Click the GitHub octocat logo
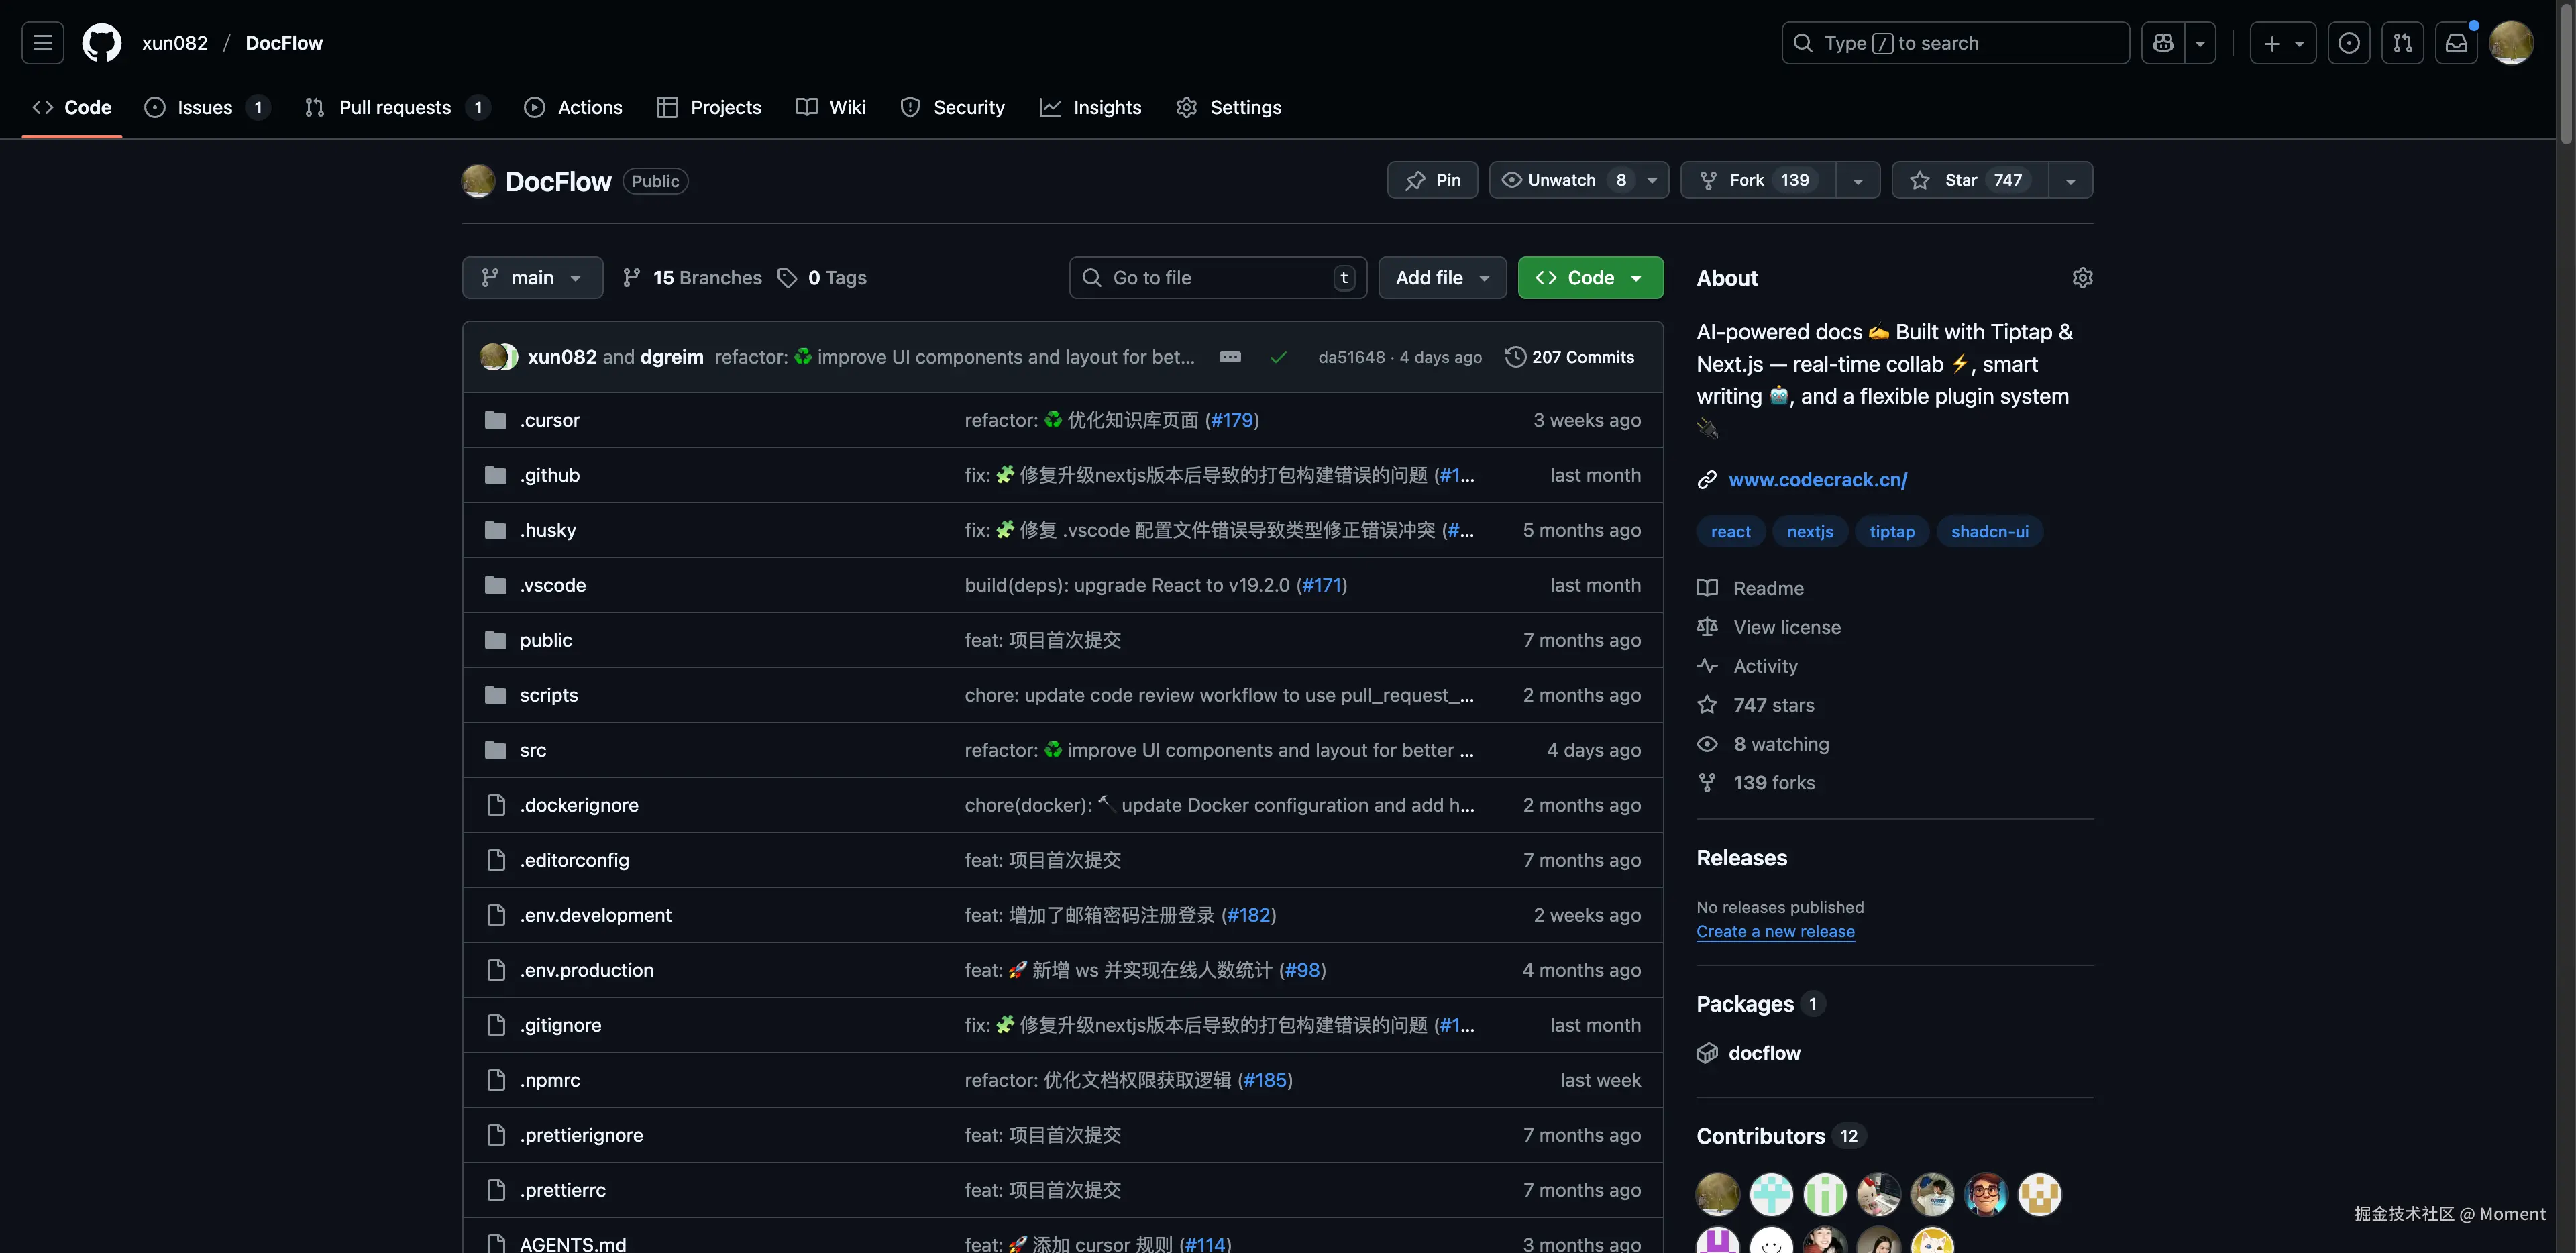Viewport: 2576px width, 1253px height. click(101, 43)
